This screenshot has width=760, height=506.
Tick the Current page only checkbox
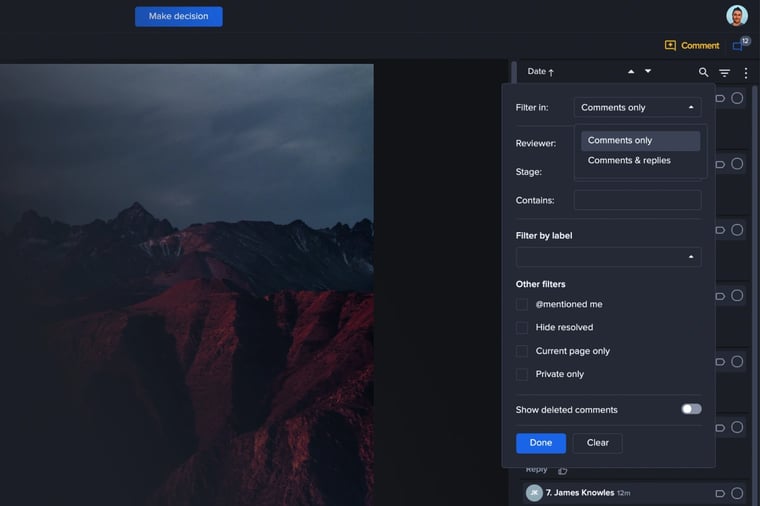[x=522, y=351]
